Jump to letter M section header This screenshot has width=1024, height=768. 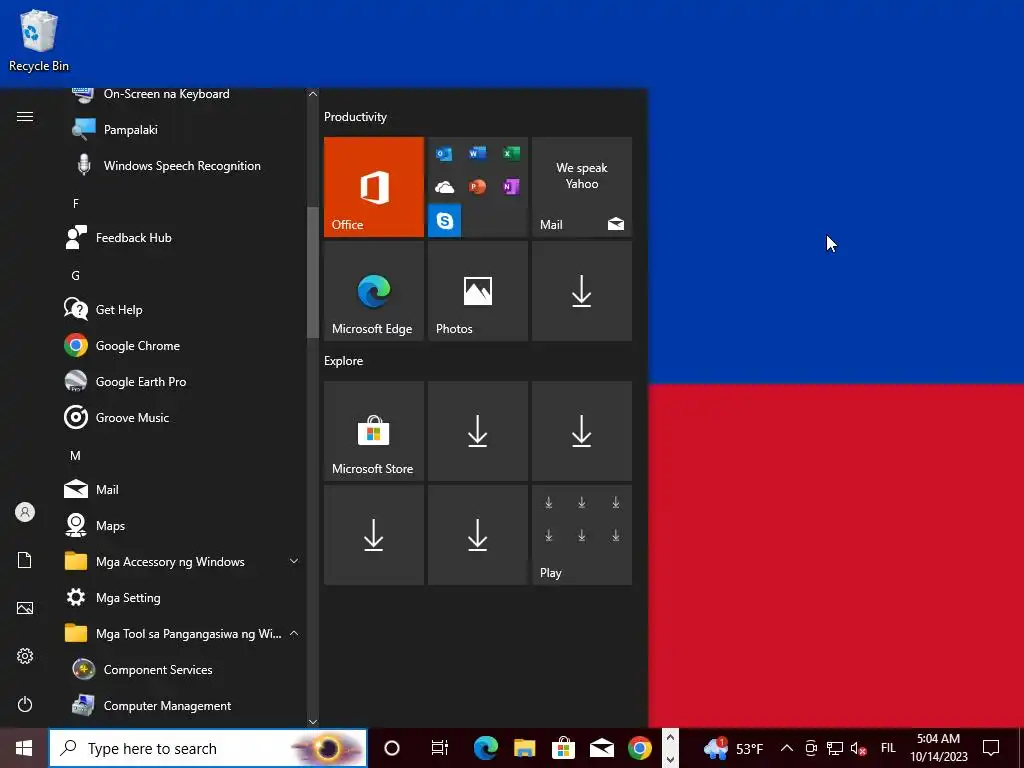coord(76,456)
